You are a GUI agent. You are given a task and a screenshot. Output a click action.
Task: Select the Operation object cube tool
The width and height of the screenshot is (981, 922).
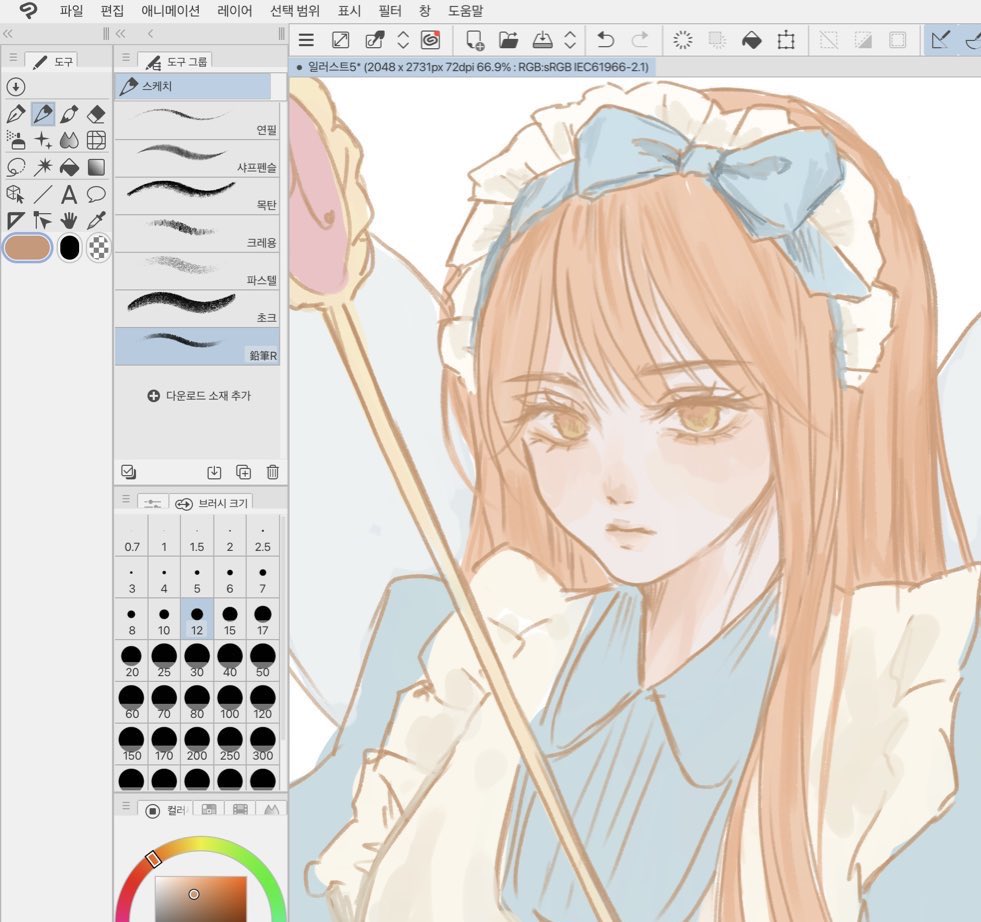pos(16,194)
